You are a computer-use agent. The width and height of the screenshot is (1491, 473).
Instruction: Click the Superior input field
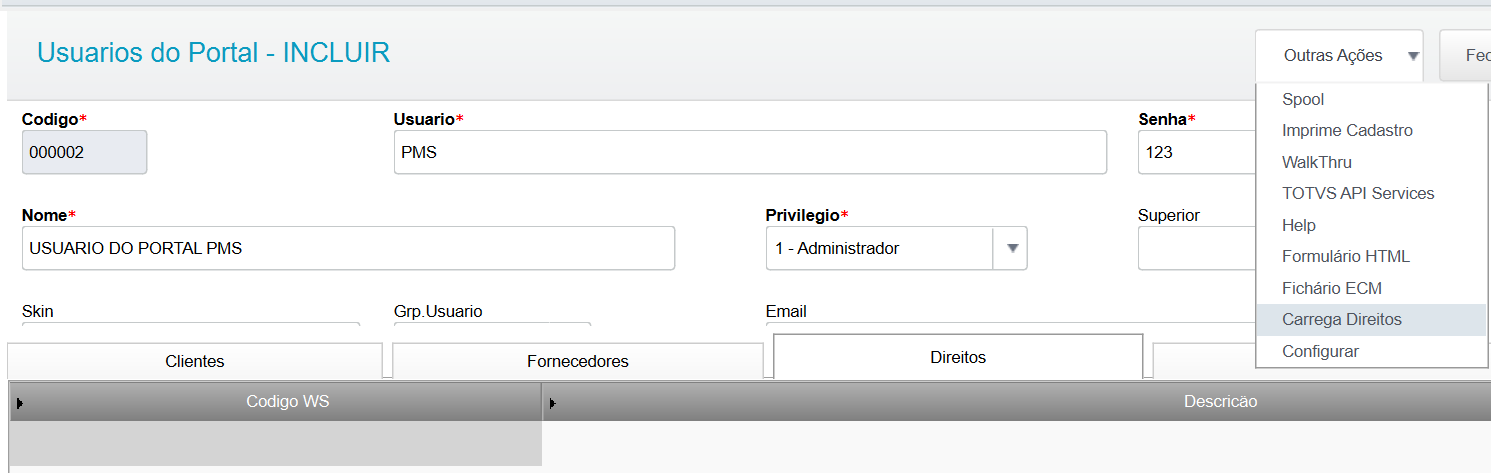[1196, 248]
